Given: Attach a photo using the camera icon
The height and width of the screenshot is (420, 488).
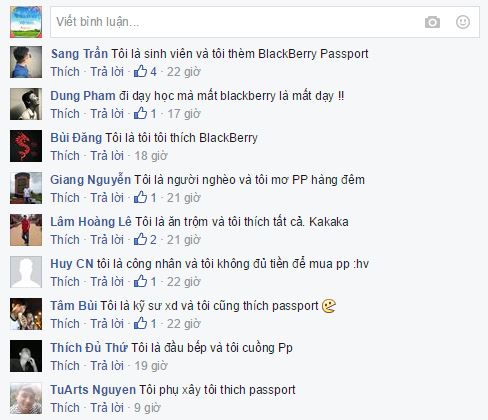Looking at the screenshot, I should coord(432,22).
